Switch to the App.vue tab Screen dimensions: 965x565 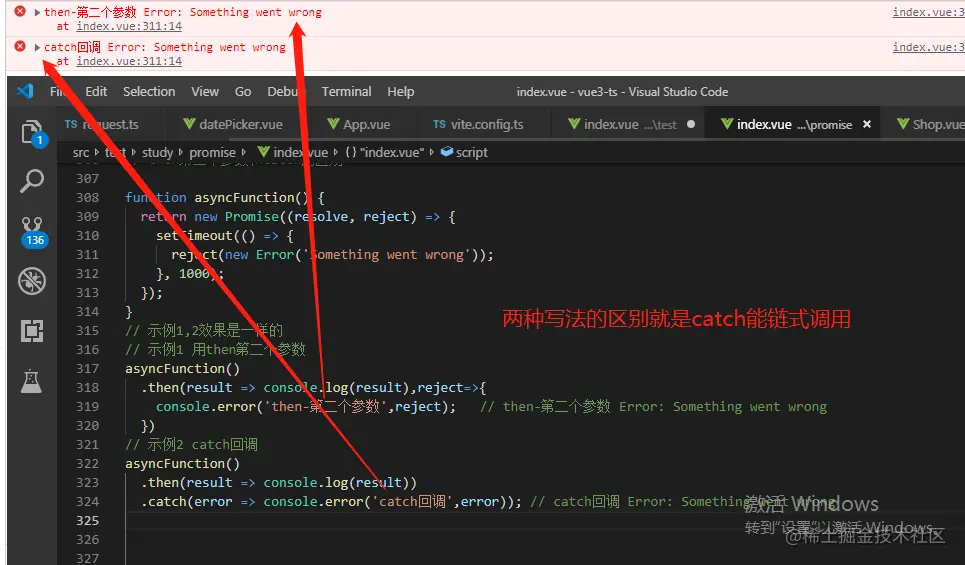[359, 124]
